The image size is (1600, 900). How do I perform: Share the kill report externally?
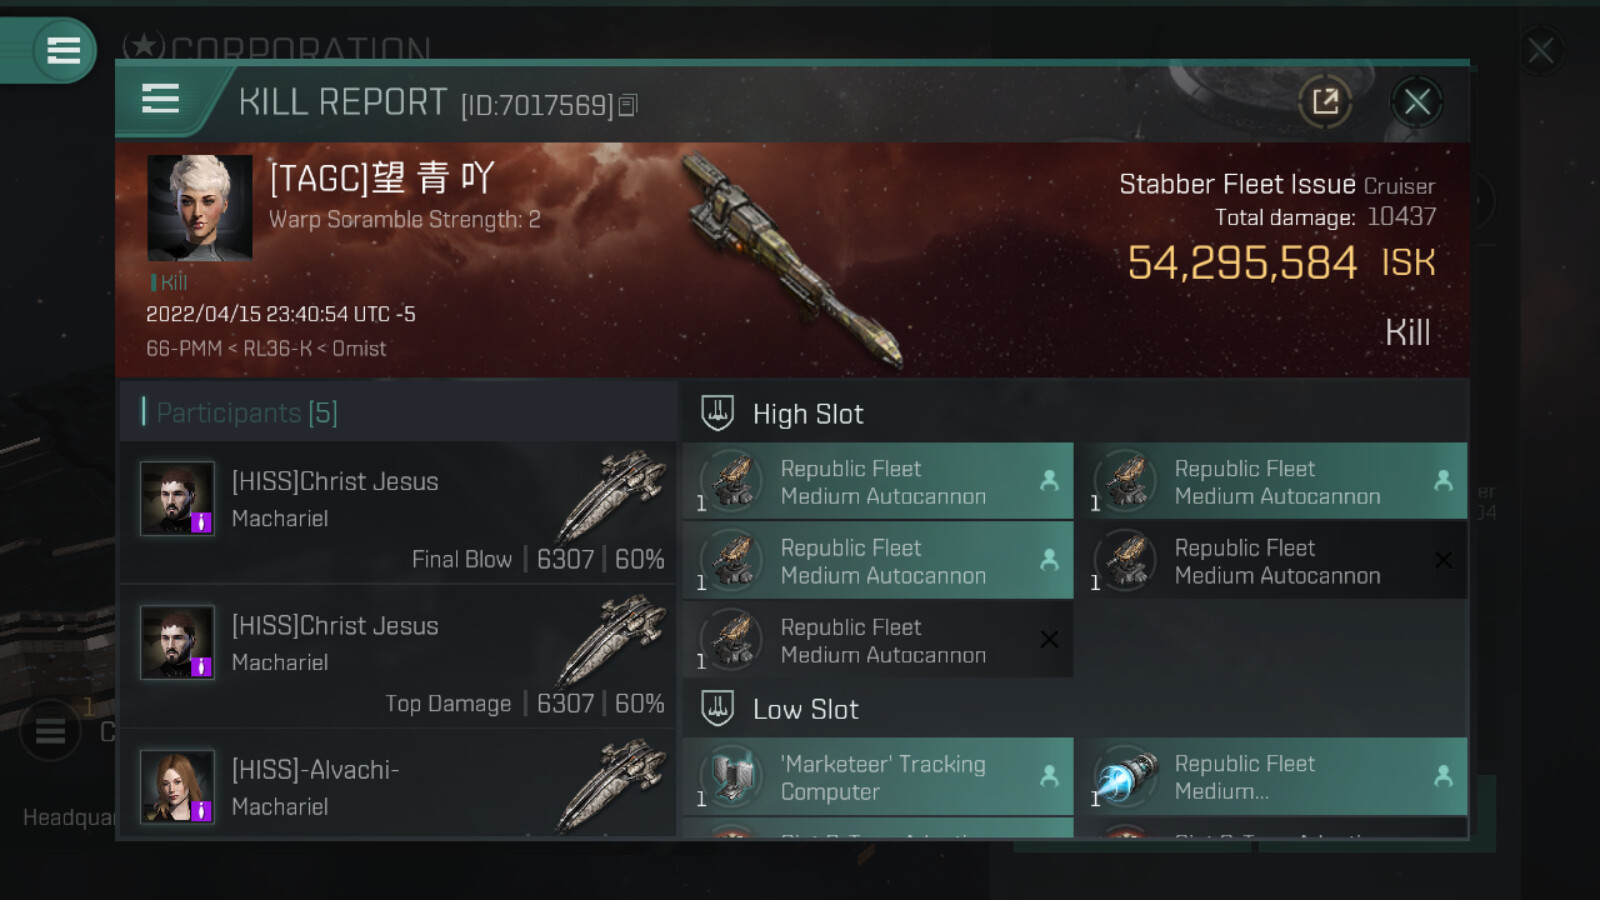[1325, 101]
